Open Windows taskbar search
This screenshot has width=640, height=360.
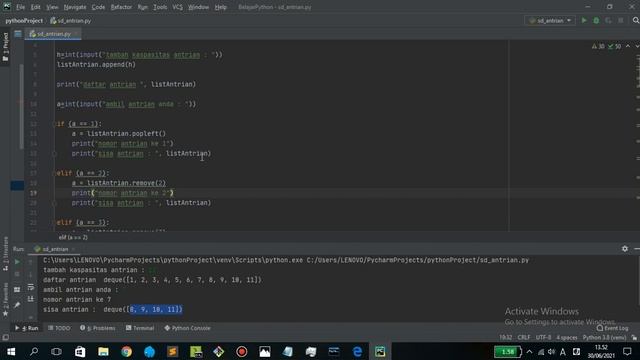[x=34, y=351]
